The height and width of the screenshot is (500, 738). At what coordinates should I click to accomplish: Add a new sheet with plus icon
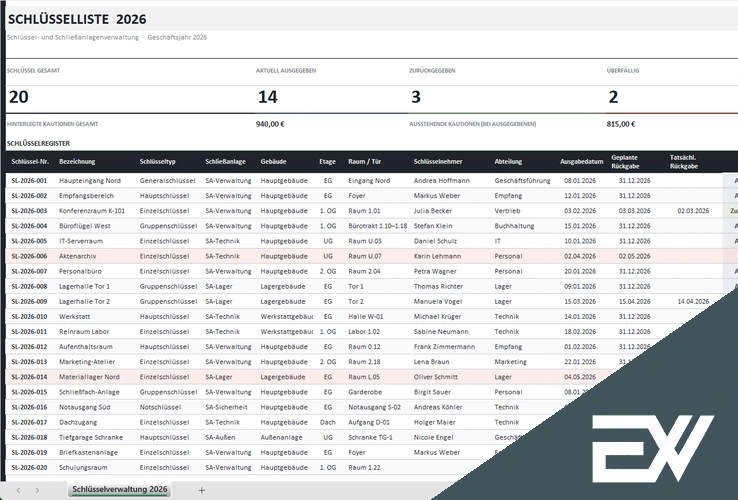(x=201, y=490)
